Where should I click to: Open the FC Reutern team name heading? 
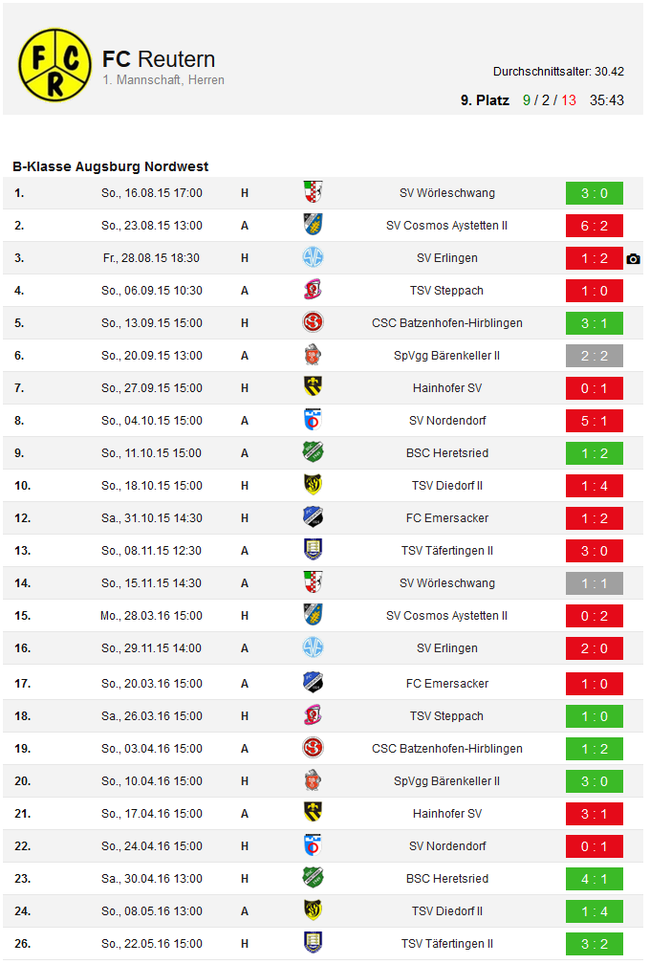click(159, 59)
